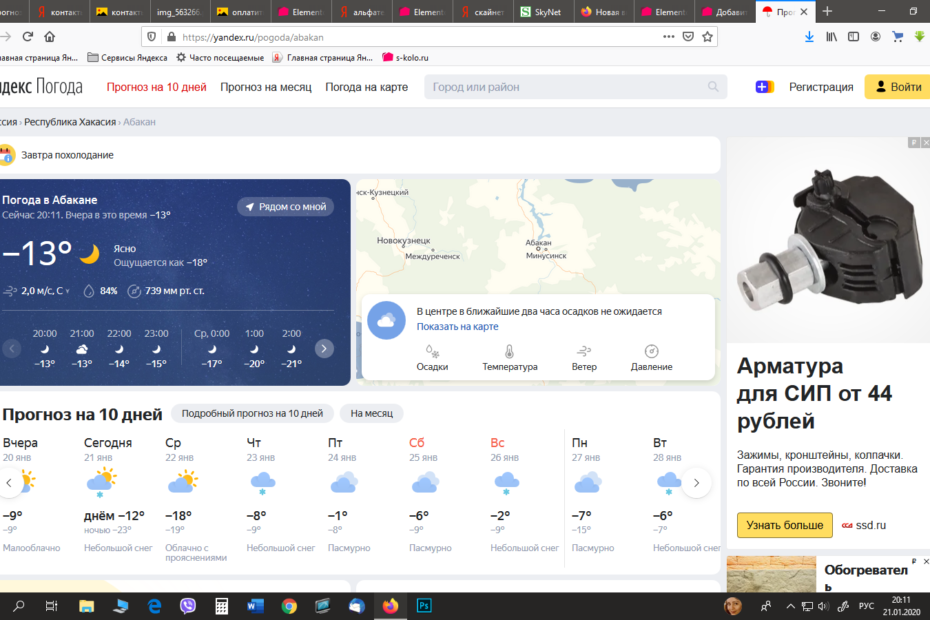
Task: Click the На месяц button
Action: [x=371, y=413]
